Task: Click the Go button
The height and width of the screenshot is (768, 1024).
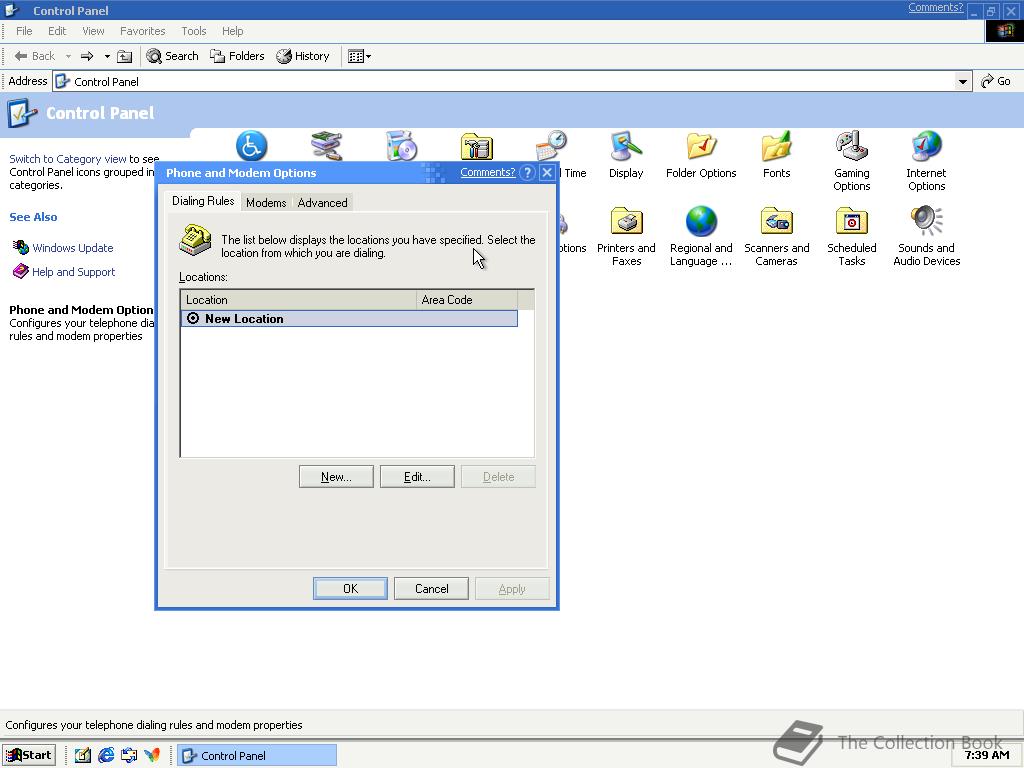Action: pyautogui.click(x=996, y=81)
